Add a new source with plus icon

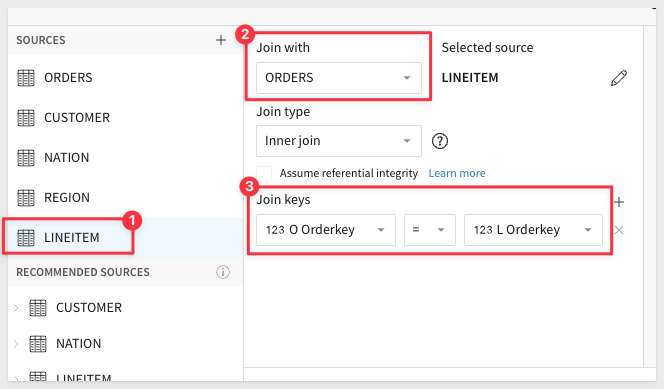221,40
